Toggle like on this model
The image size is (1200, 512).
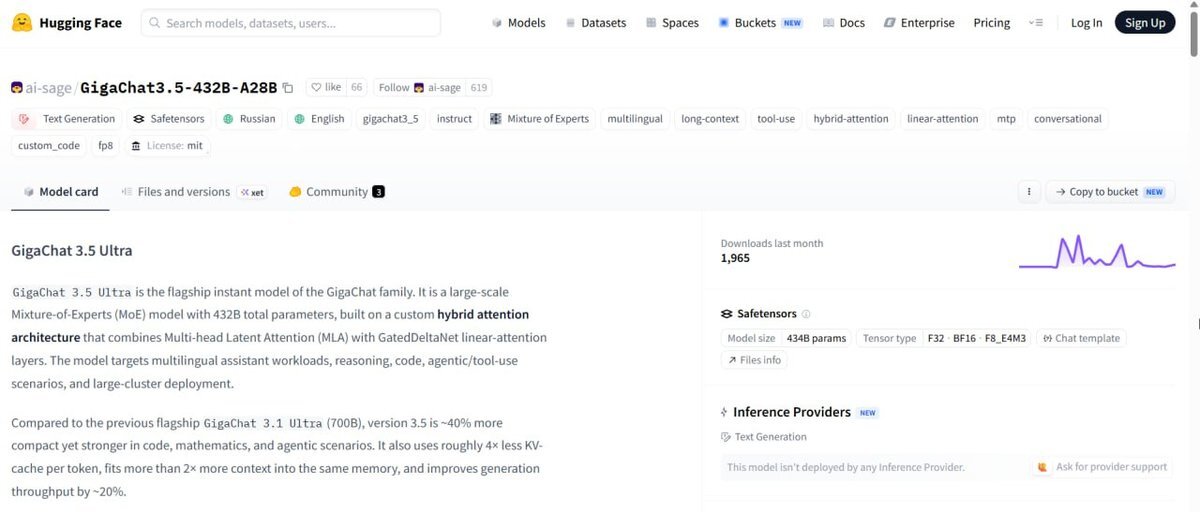coord(325,88)
